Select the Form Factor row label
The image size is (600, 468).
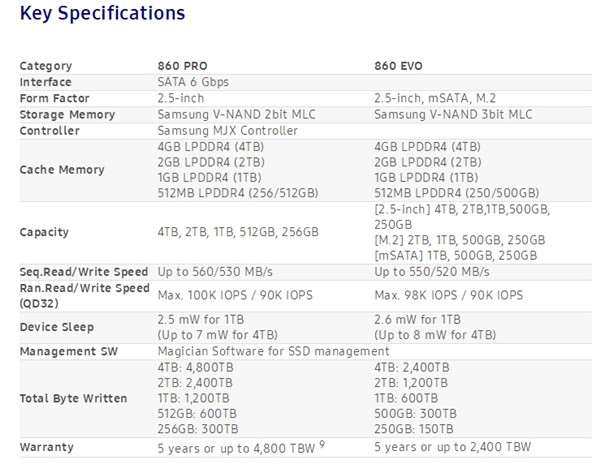[x=55, y=98]
